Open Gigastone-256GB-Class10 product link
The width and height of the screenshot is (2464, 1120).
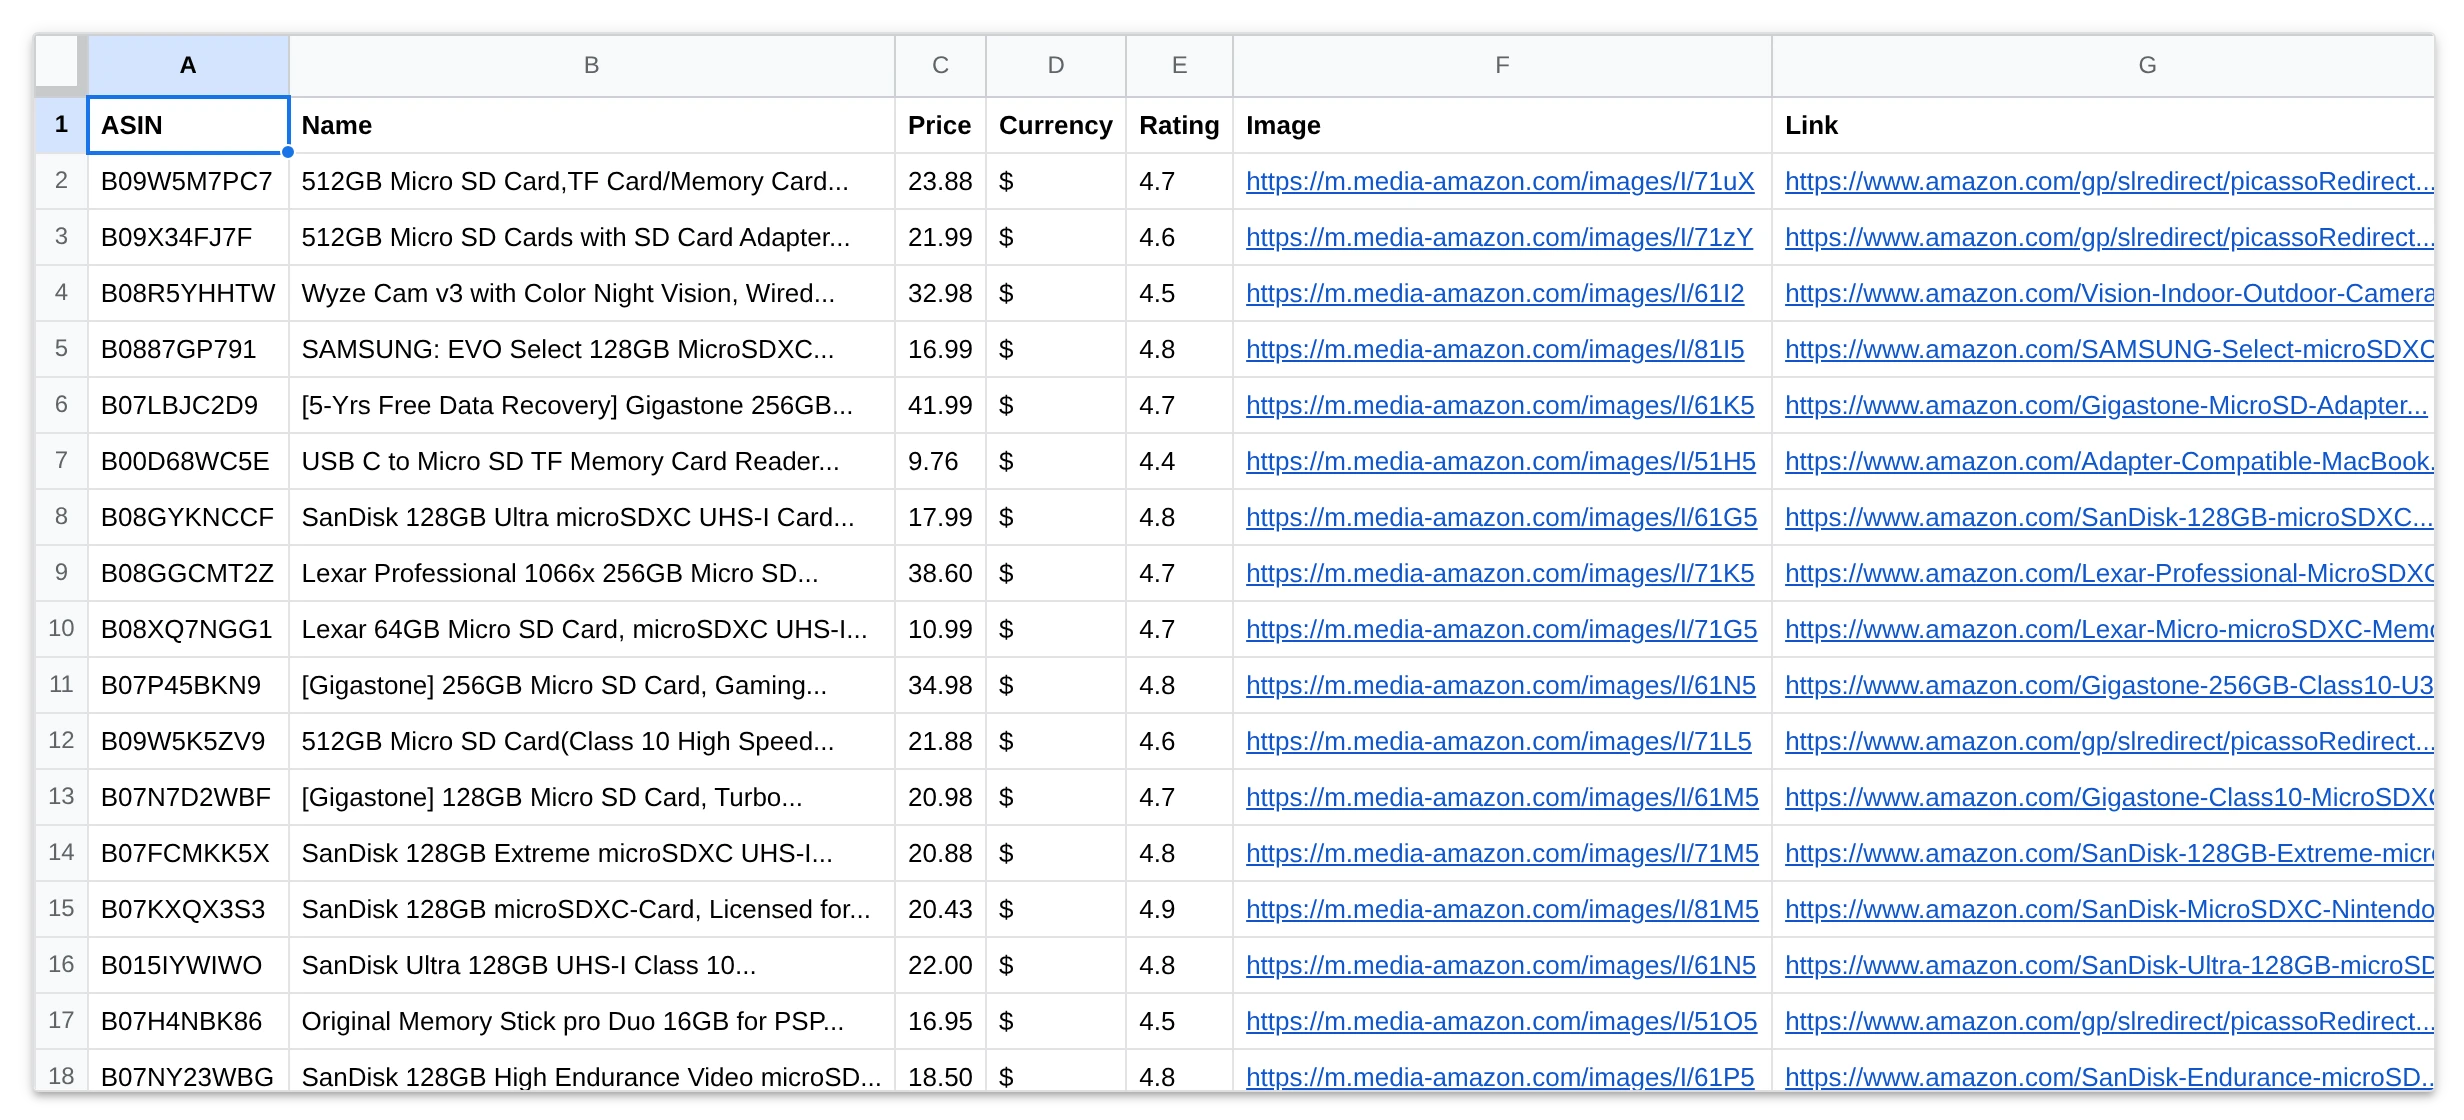click(2109, 685)
